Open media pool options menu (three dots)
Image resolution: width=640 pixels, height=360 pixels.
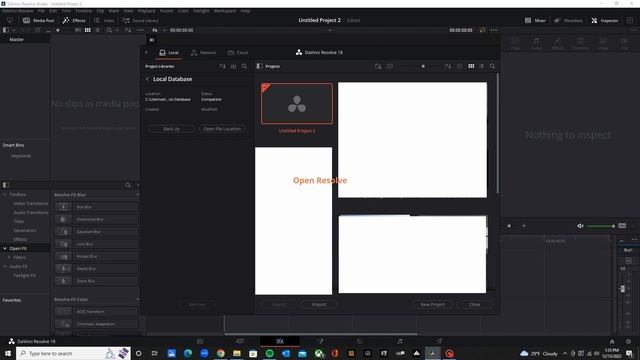click(x=140, y=30)
